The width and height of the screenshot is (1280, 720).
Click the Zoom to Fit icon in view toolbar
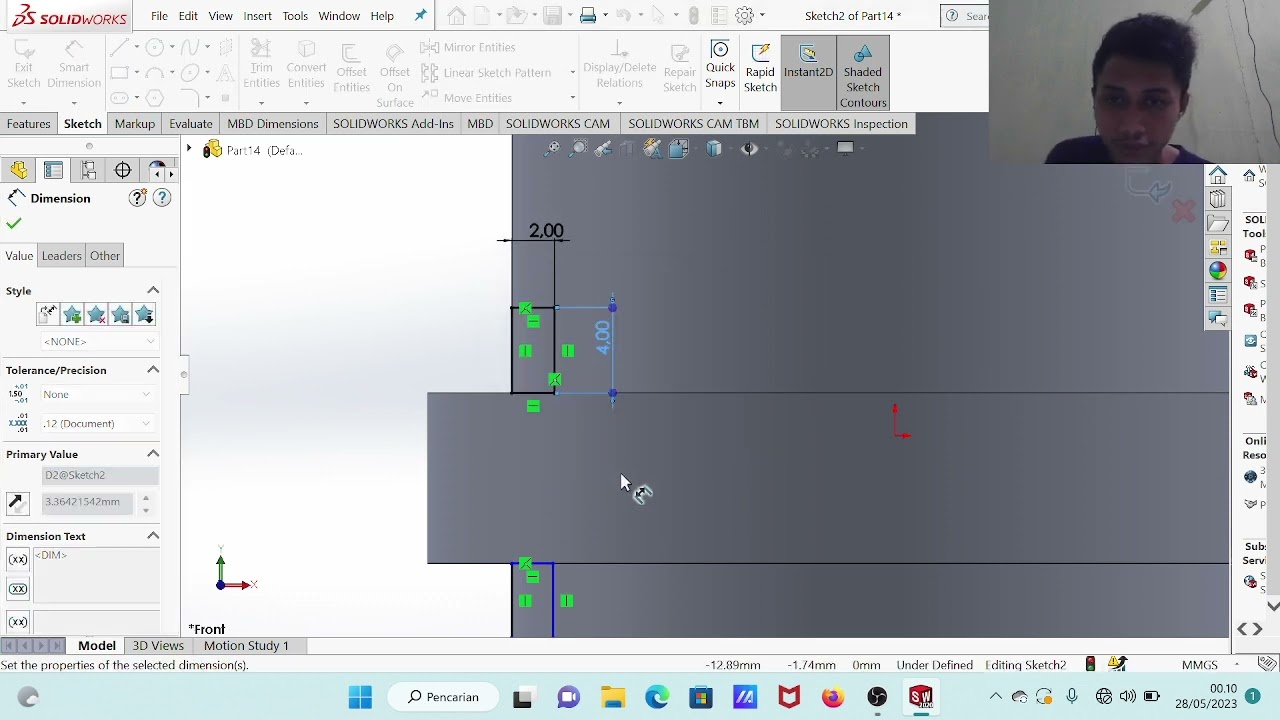point(553,149)
